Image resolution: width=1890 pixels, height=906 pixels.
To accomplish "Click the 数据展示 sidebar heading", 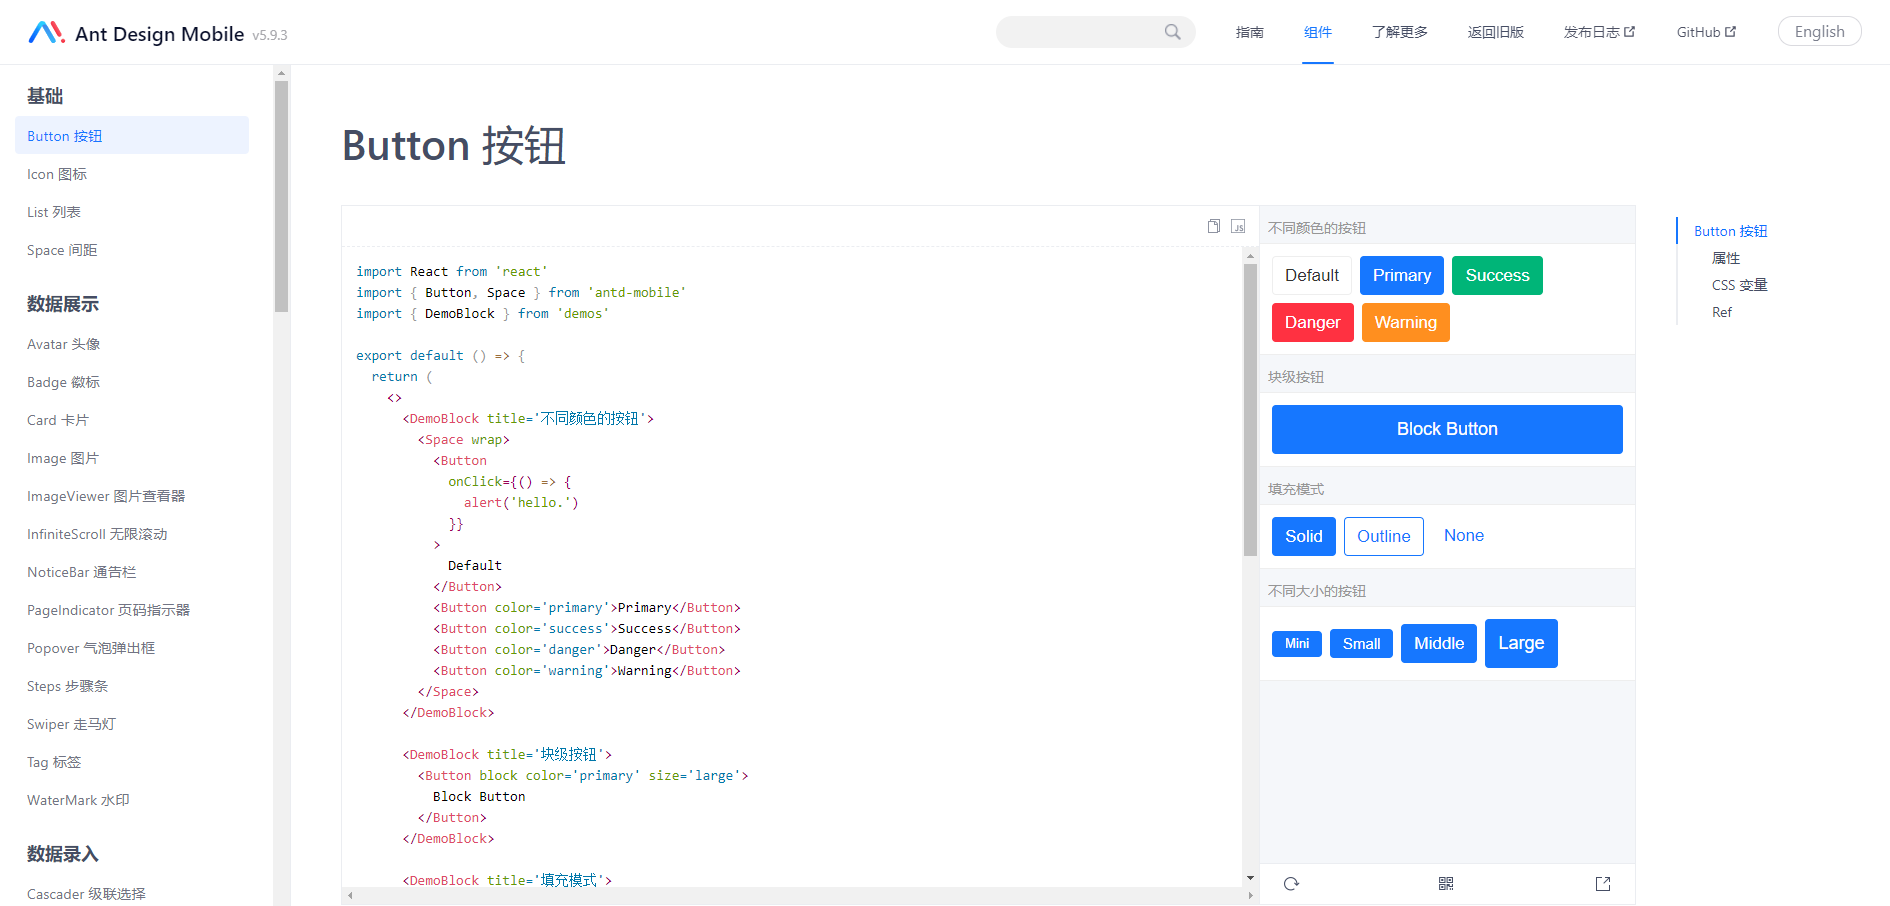I will pos(63,304).
